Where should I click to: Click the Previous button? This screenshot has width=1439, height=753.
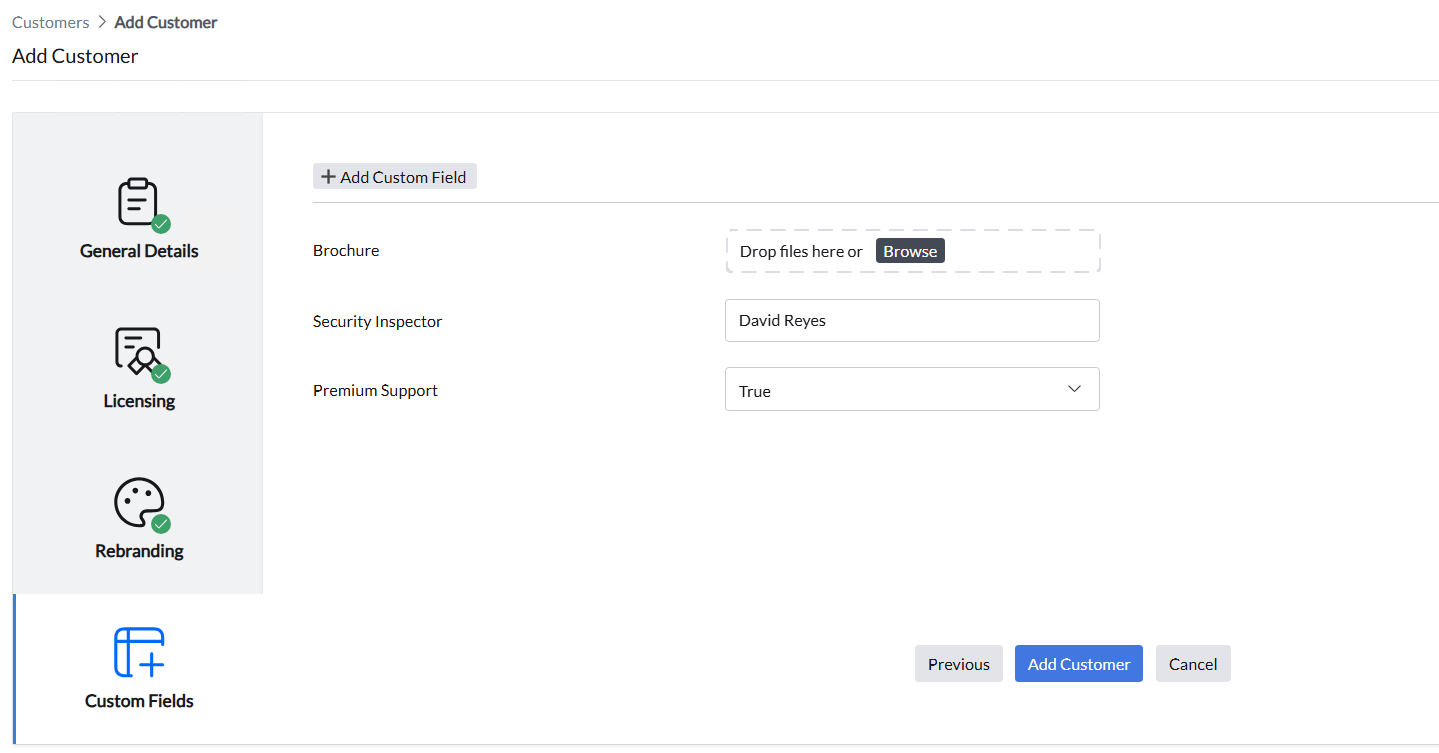click(958, 664)
